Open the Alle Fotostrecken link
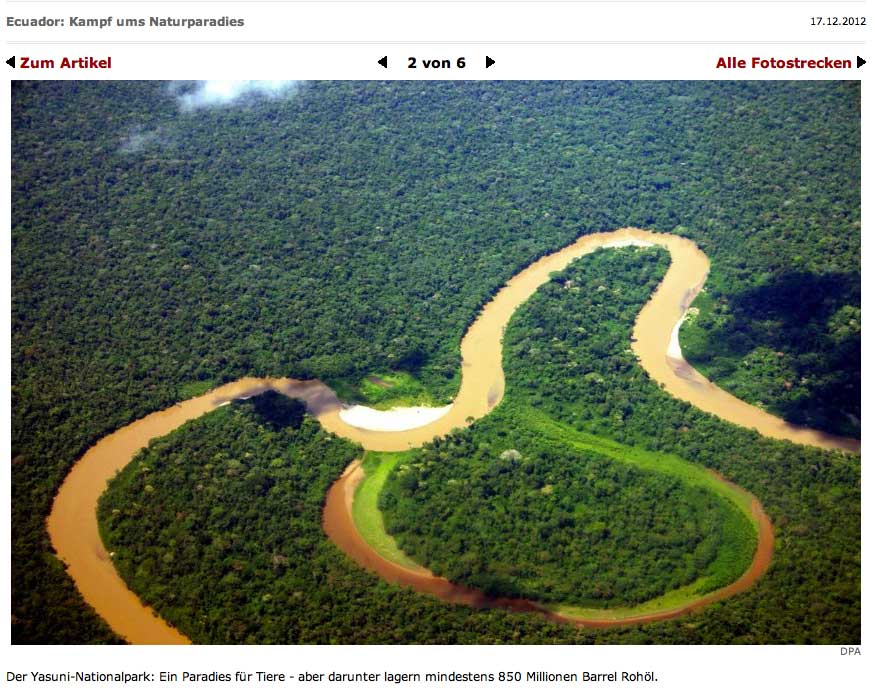875x696 pixels. point(783,63)
